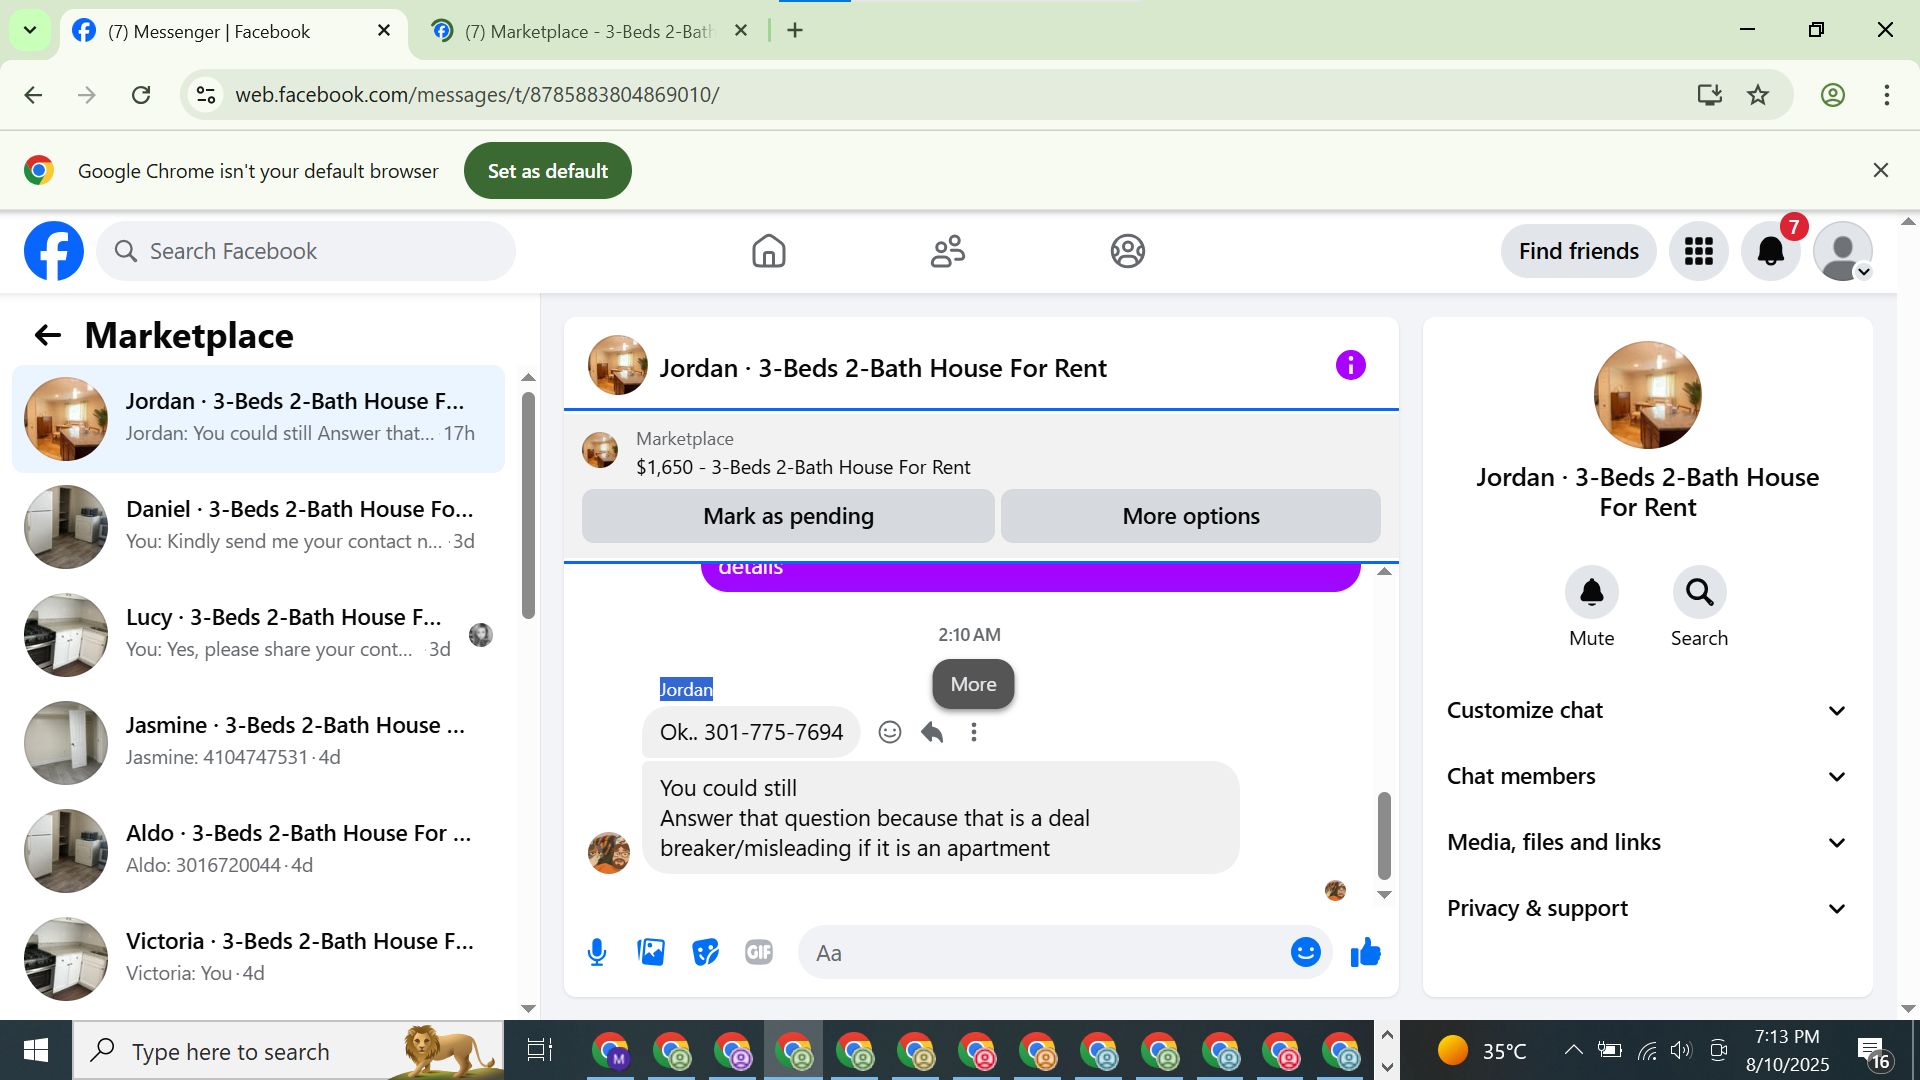
Task: Open emoji picker in message box
Action: click(1305, 952)
